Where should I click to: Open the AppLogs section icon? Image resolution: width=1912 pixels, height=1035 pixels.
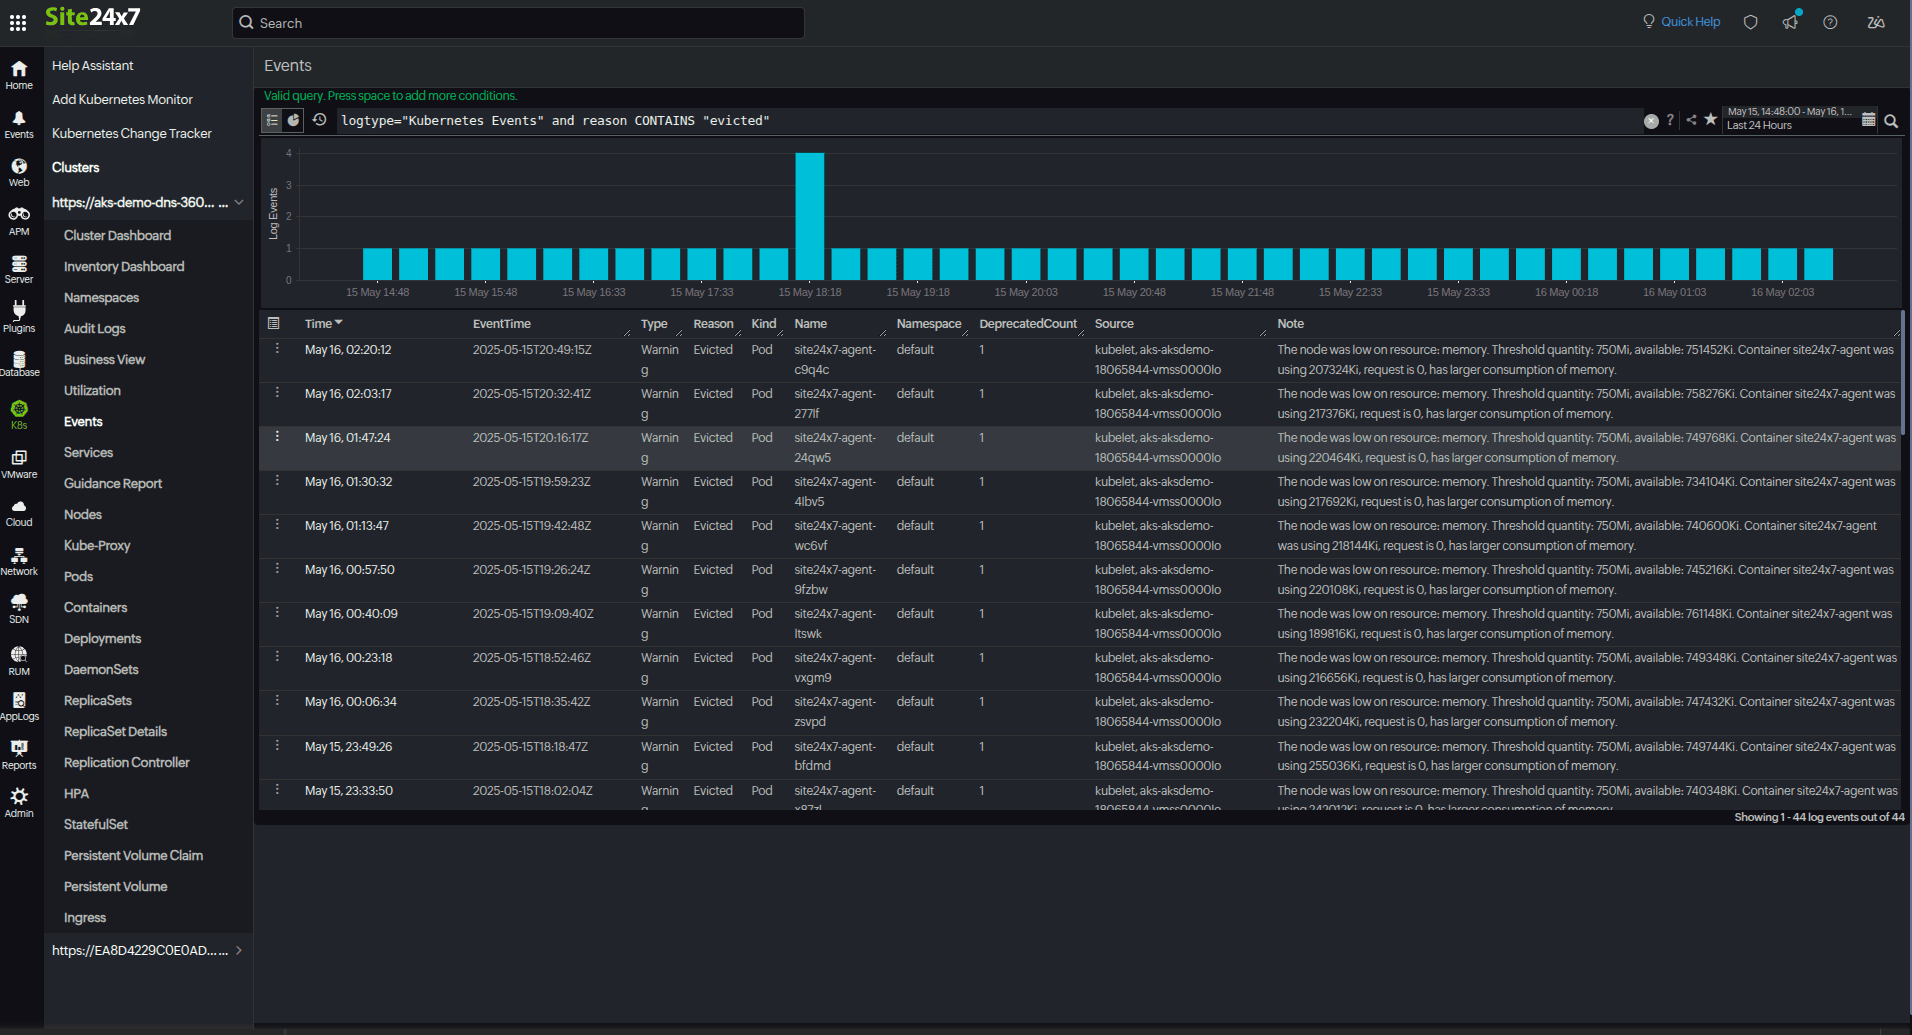coord(19,706)
